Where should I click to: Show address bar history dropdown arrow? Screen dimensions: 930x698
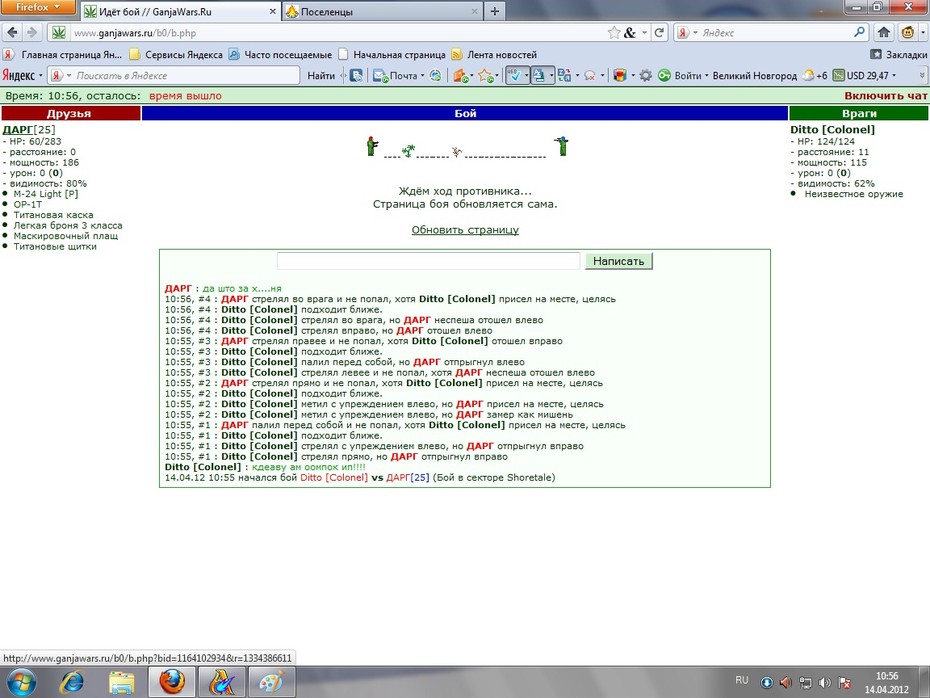[x=645, y=33]
